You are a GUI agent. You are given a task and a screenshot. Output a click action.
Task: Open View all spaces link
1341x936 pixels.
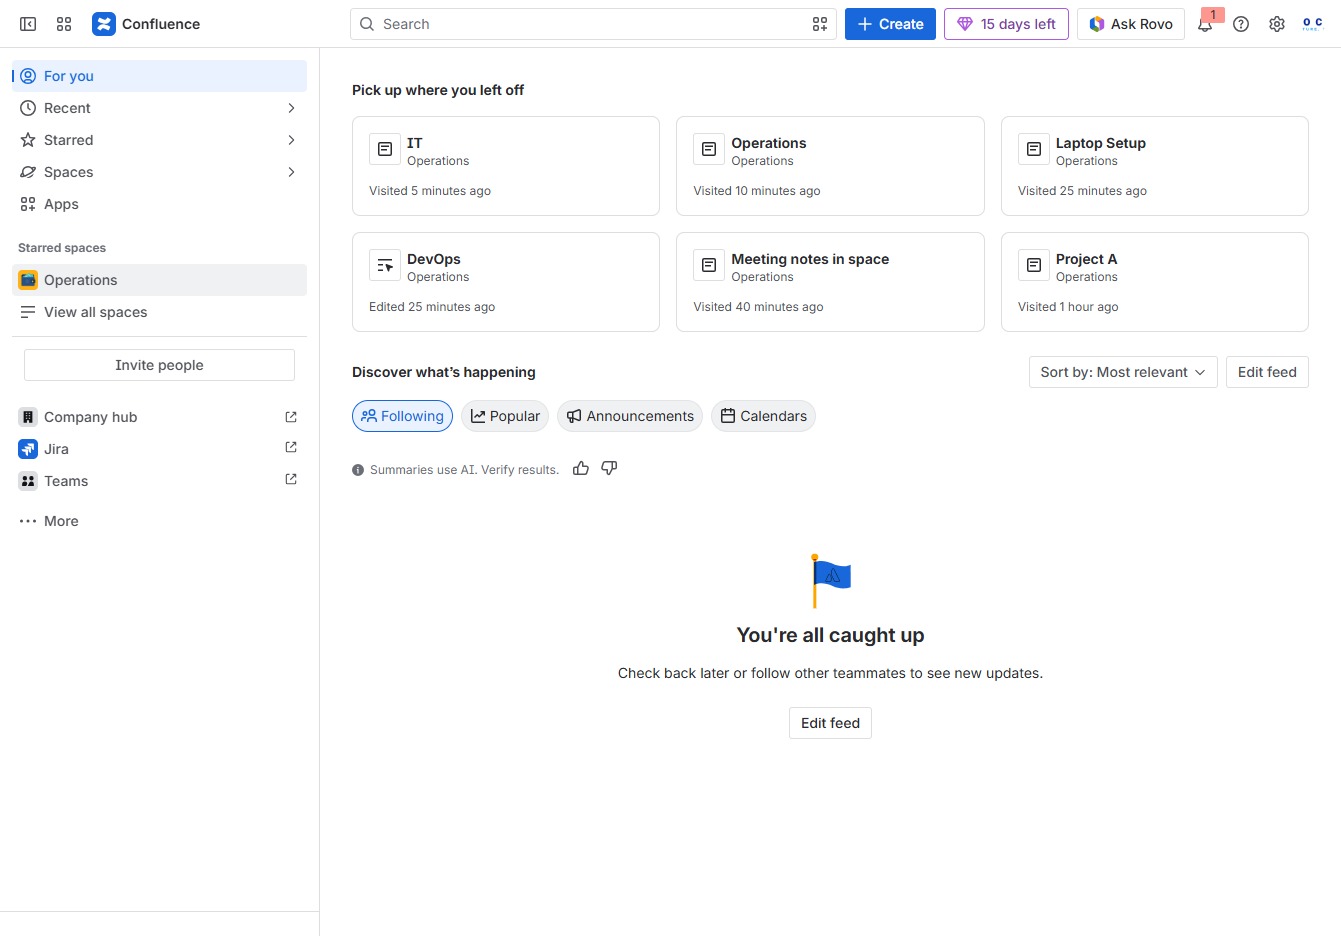click(160, 312)
